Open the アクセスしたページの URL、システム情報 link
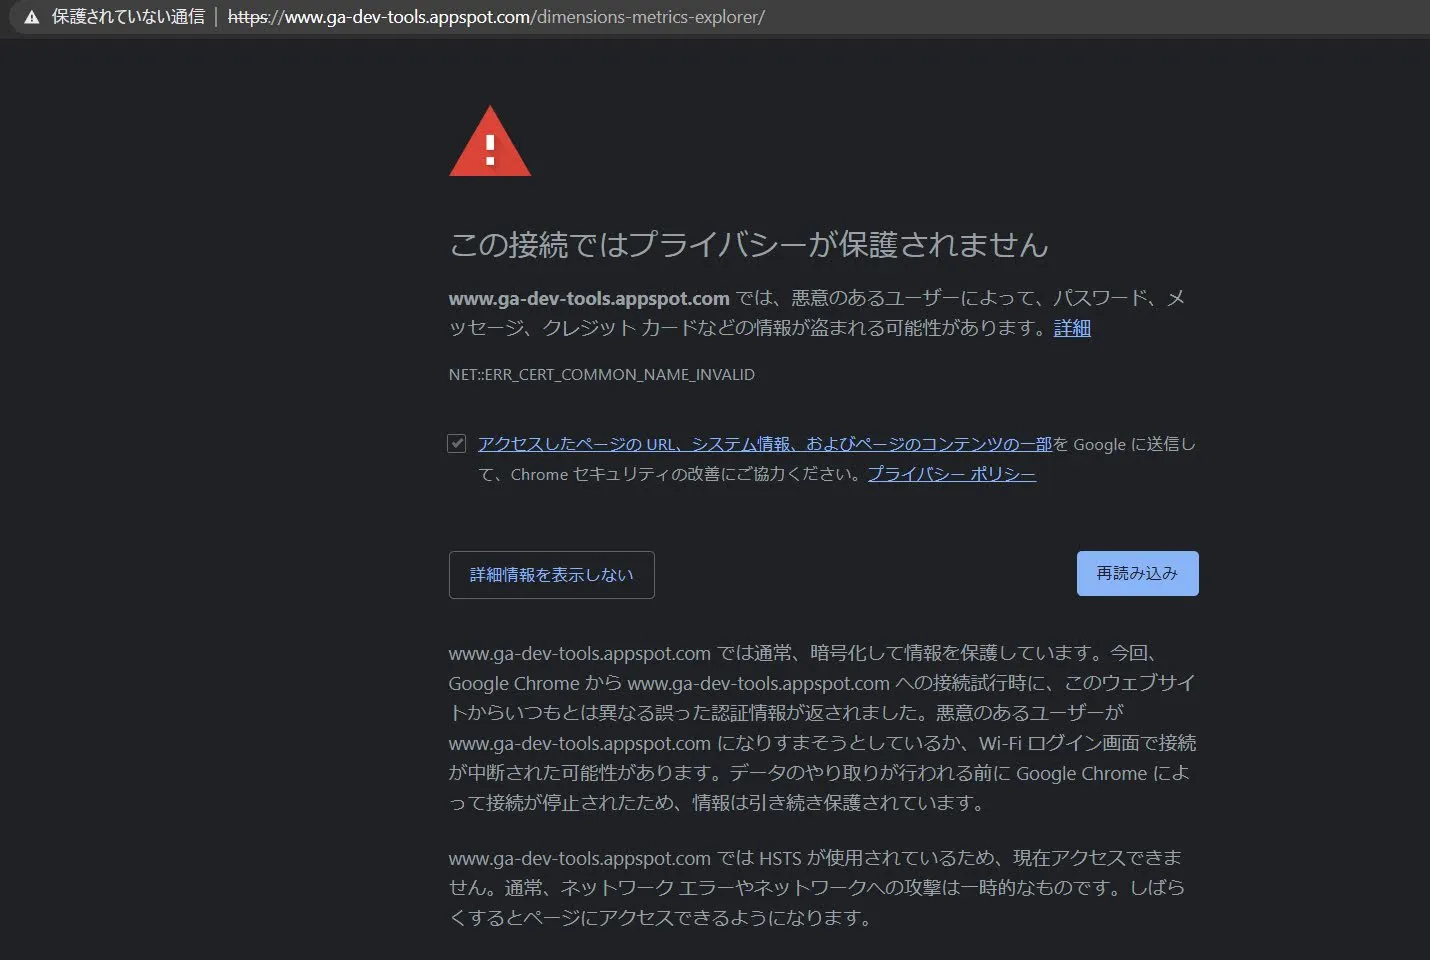The width and height of the screenshot is (1430, 960). 765,444
